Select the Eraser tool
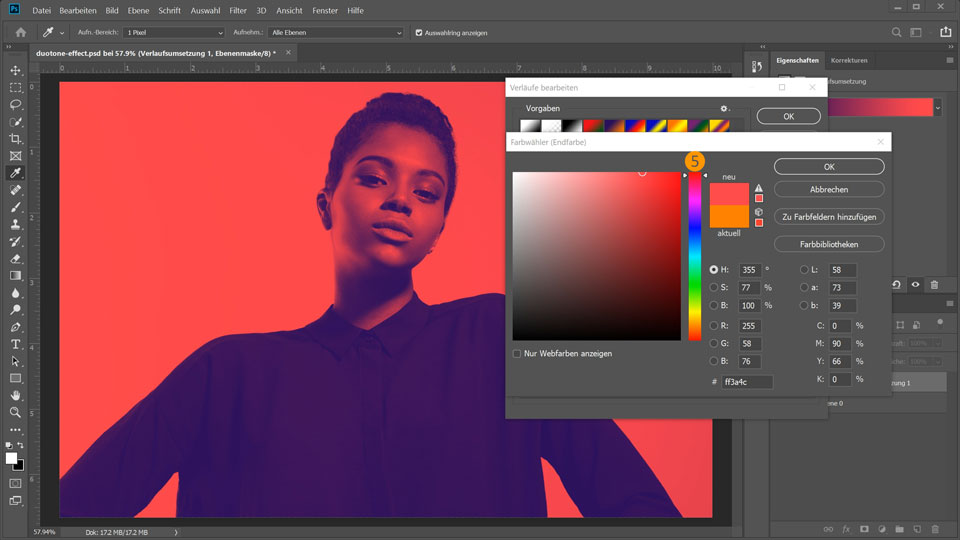 (16, 259)
